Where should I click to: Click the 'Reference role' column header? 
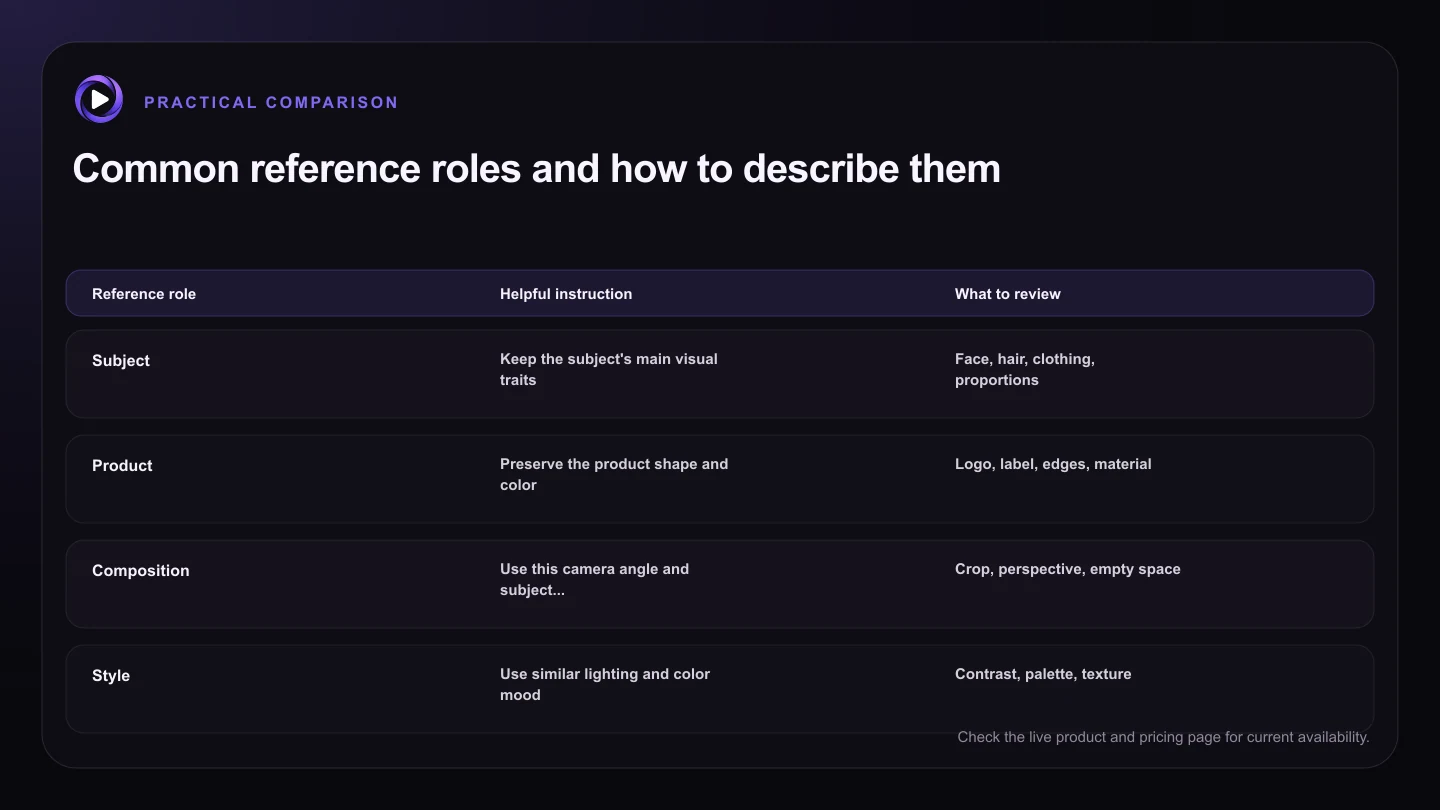144,294
